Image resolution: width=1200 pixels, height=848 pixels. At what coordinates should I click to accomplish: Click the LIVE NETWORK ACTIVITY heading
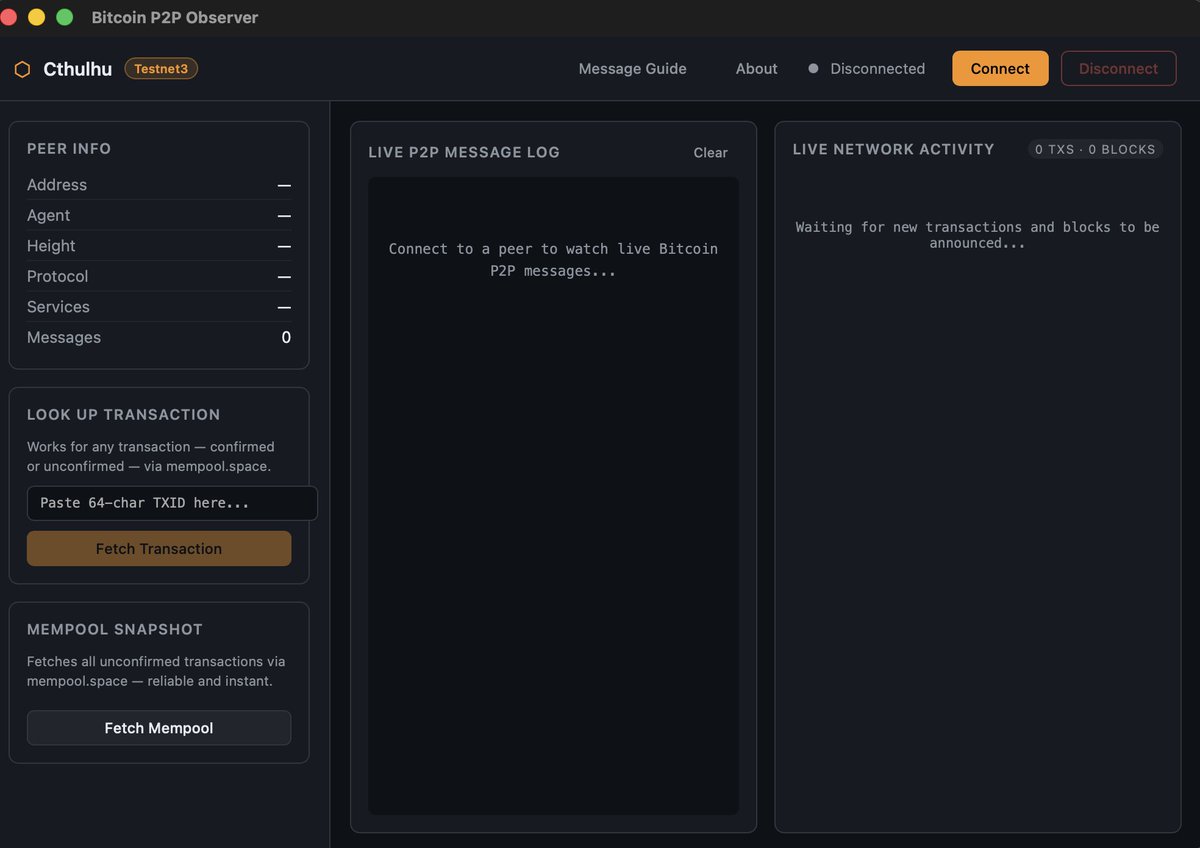pyautogui.click(x=894, y=149)
